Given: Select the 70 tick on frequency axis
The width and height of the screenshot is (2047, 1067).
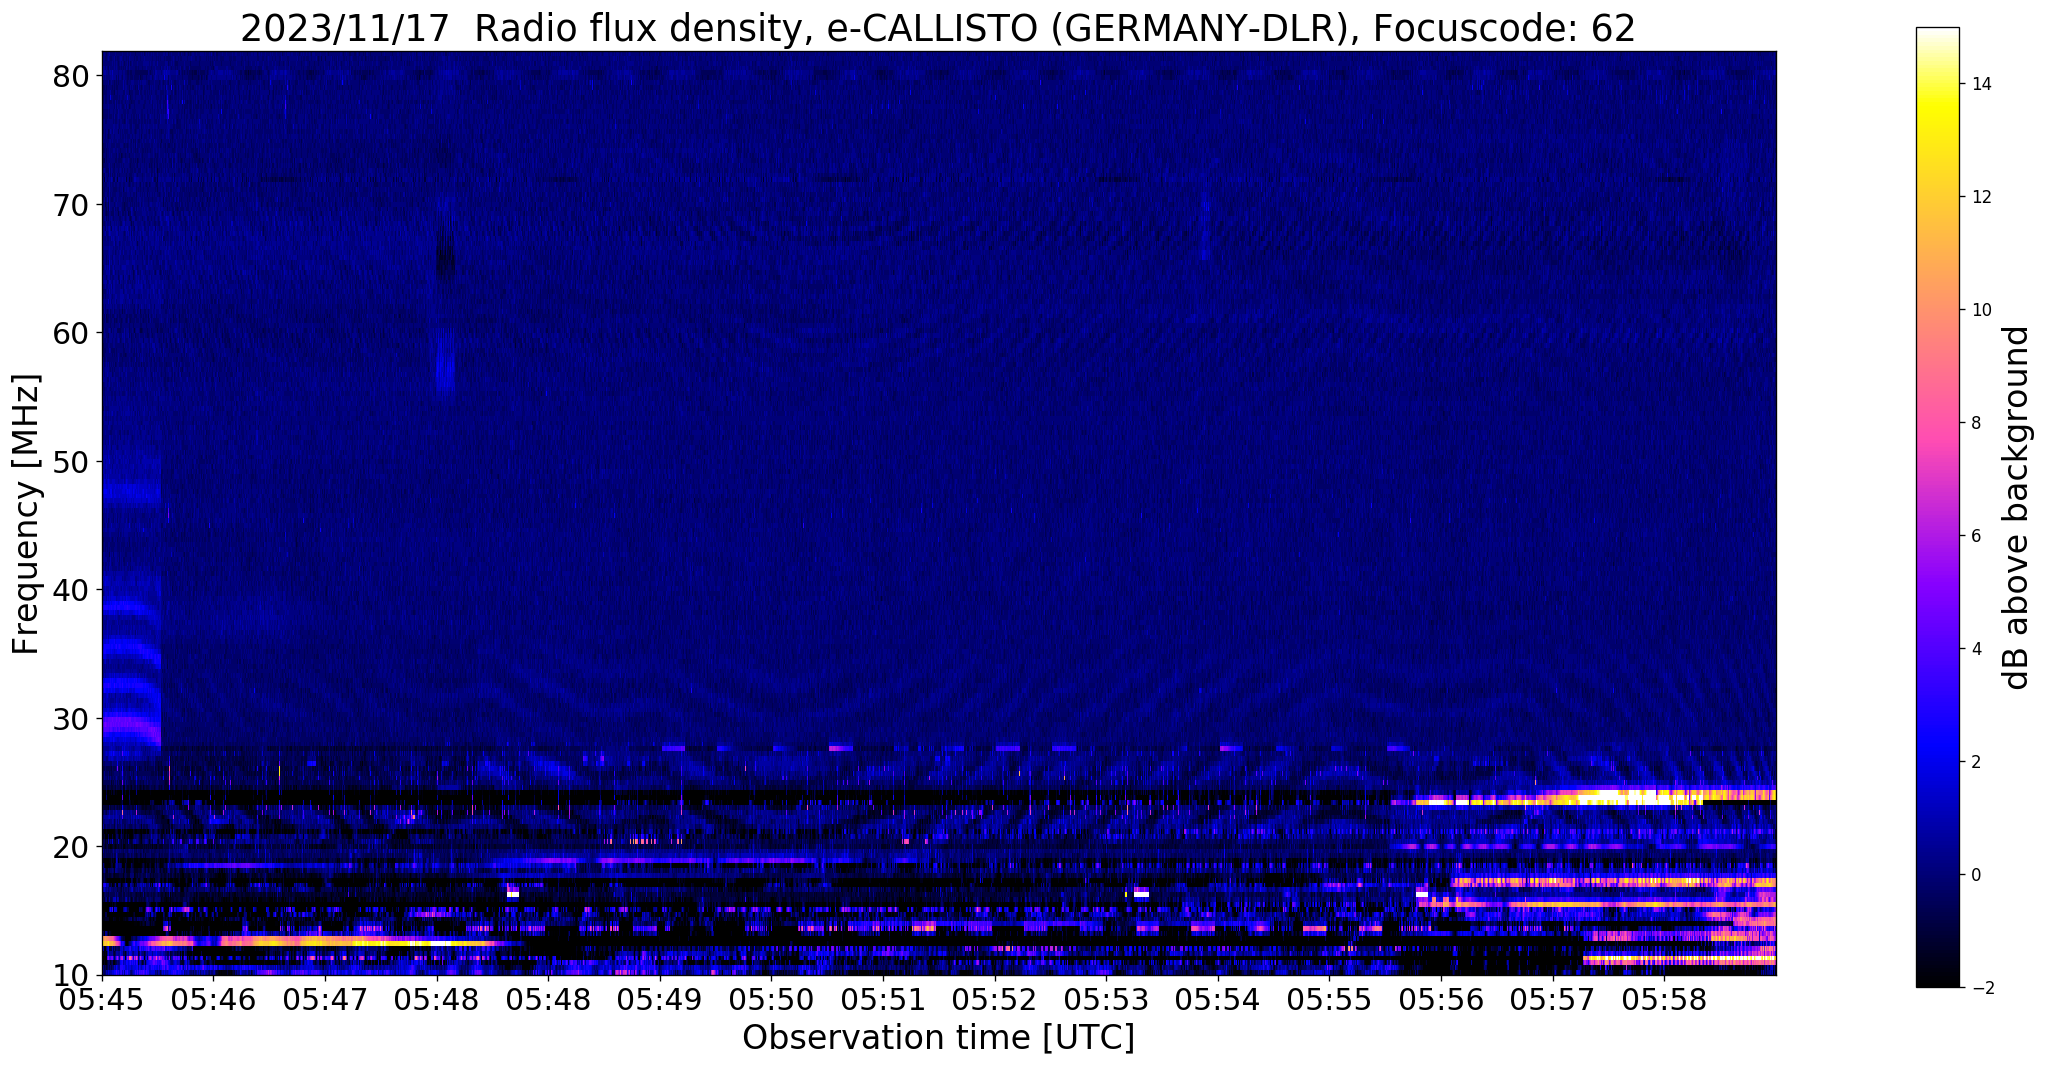Looking at the screenshot, I should 70,205.
